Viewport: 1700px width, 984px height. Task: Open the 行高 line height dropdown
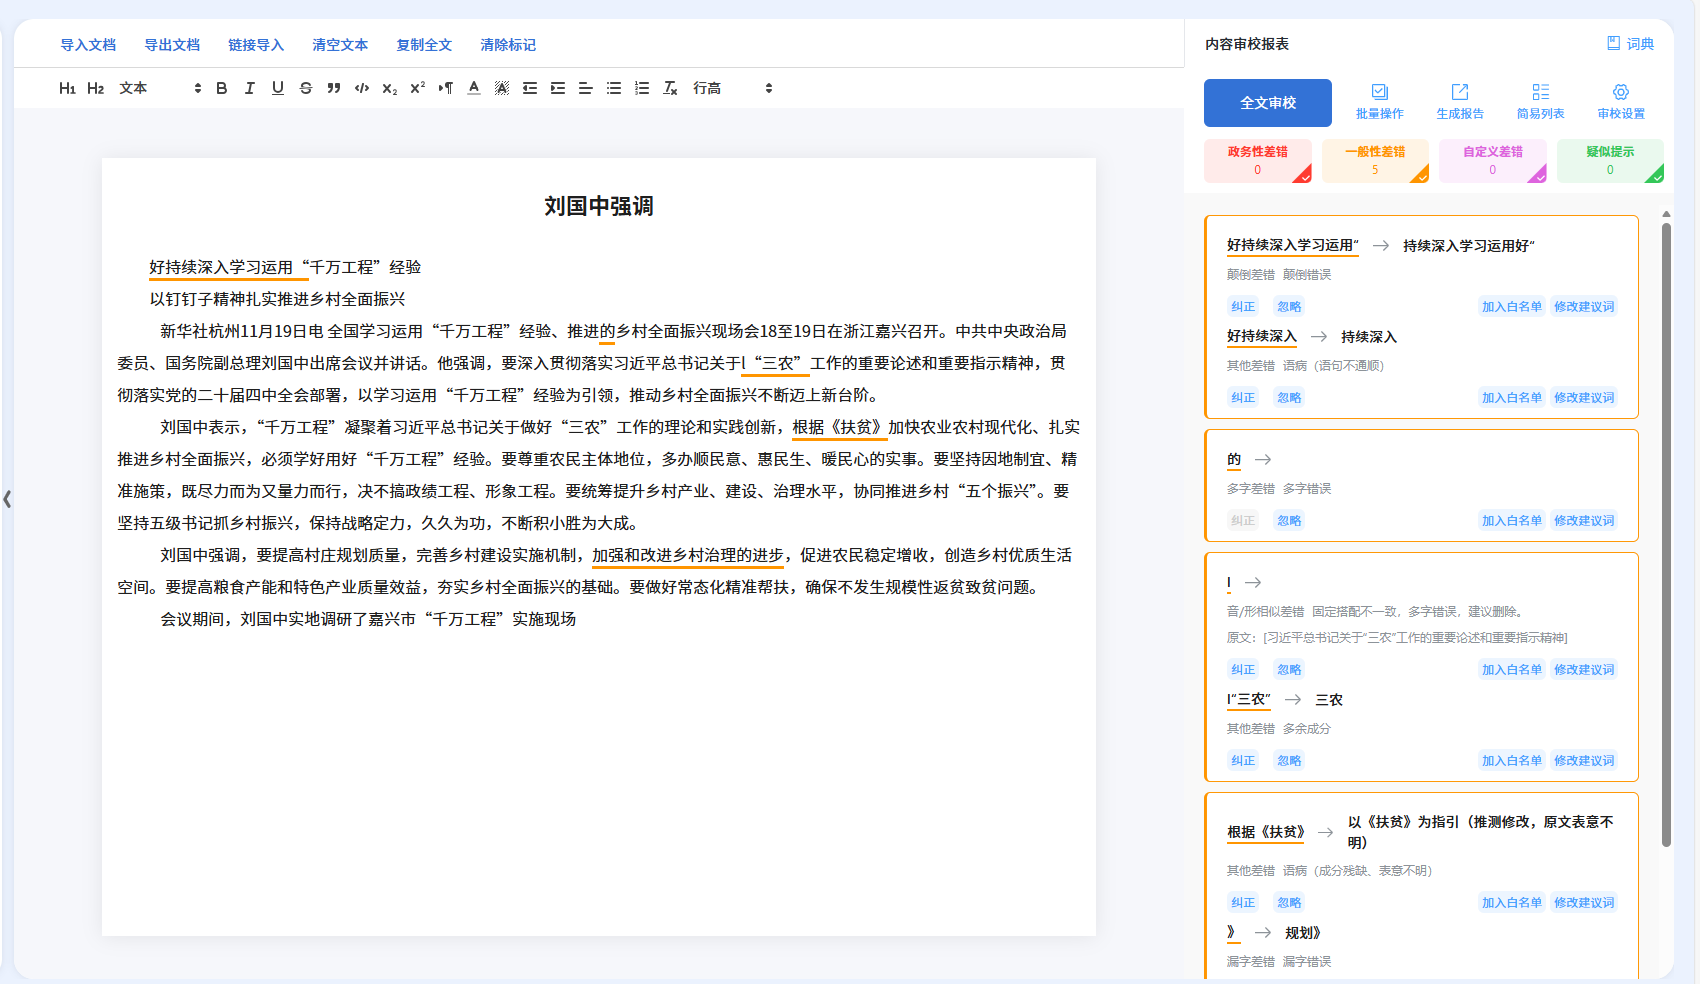(x=733, y=88)
